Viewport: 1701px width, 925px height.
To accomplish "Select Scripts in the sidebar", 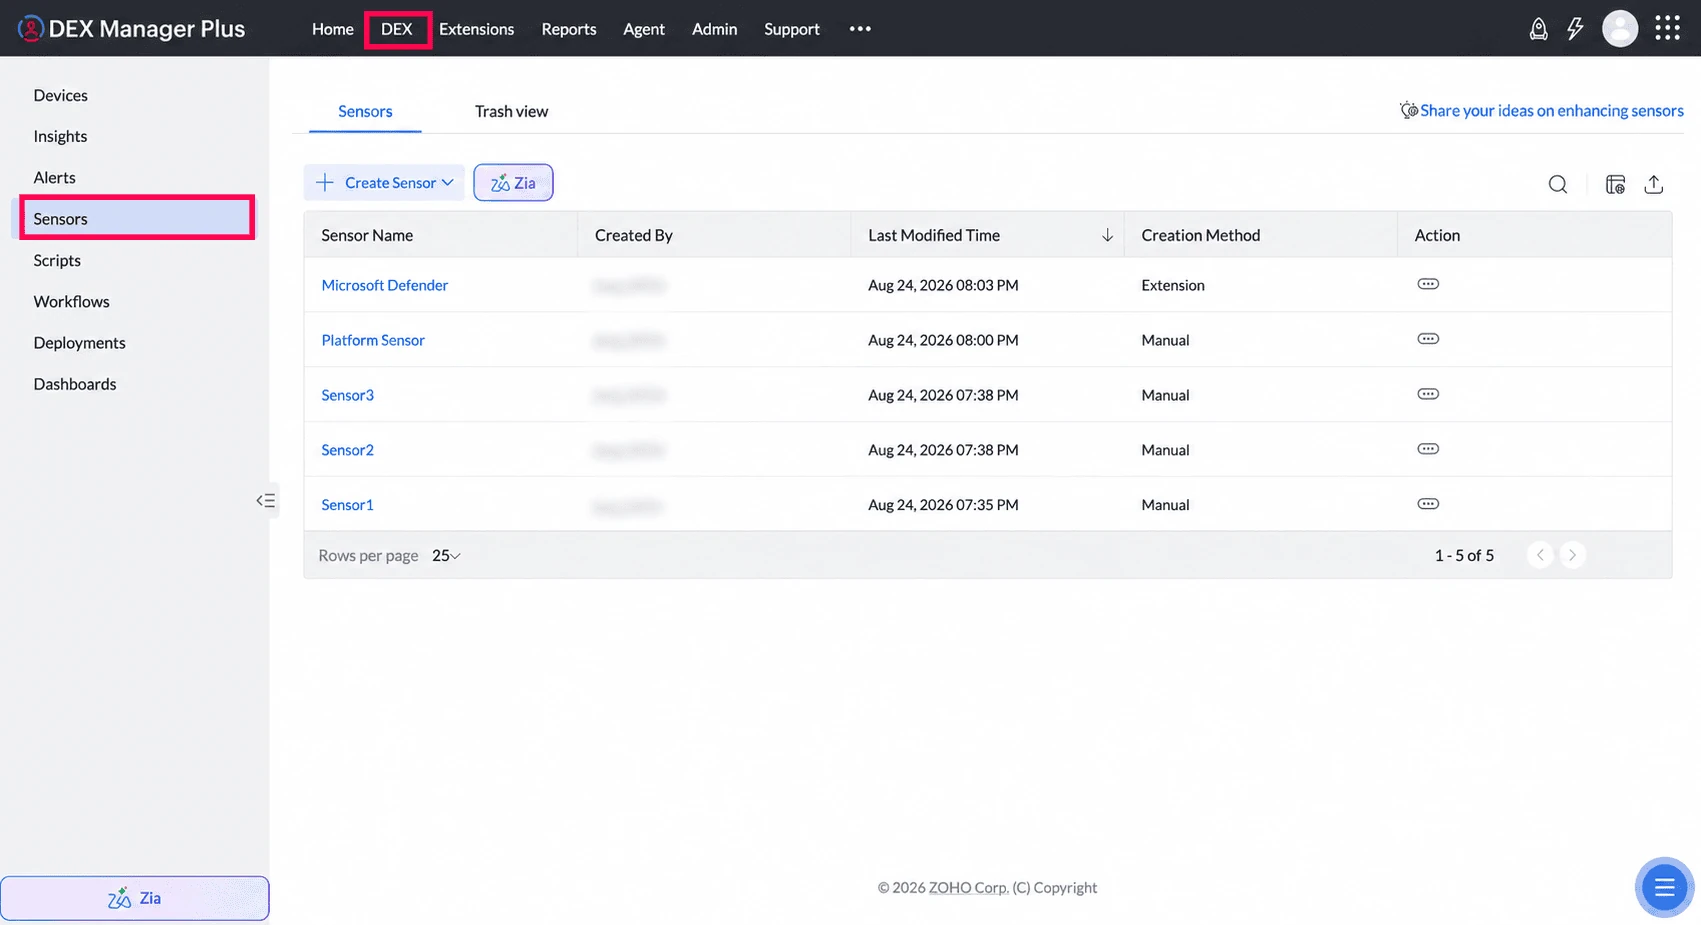I will [x=57, y=260].
